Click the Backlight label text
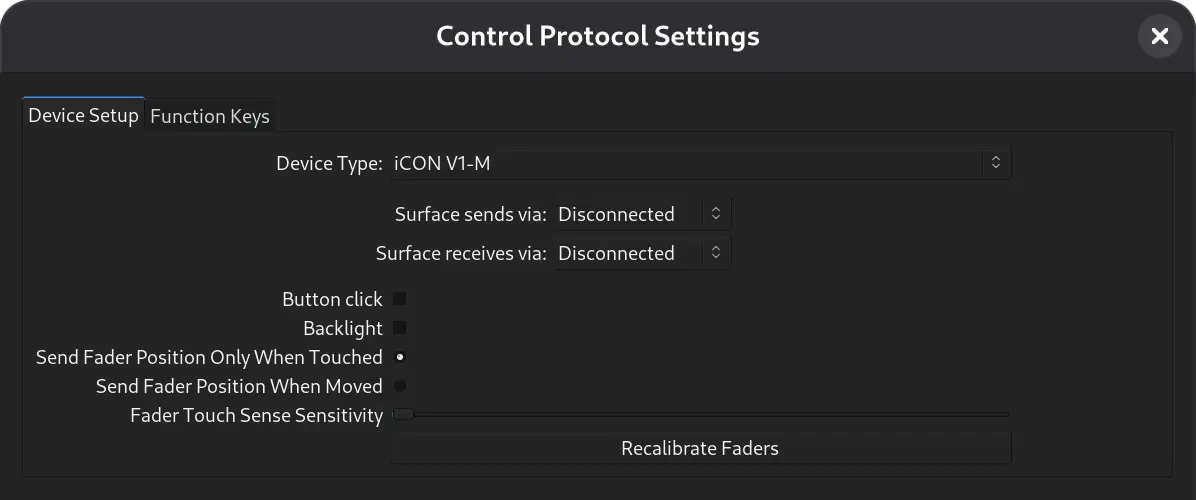This screenshot has height=500, width=1196. pyautogui.click(x=343, y=328)
